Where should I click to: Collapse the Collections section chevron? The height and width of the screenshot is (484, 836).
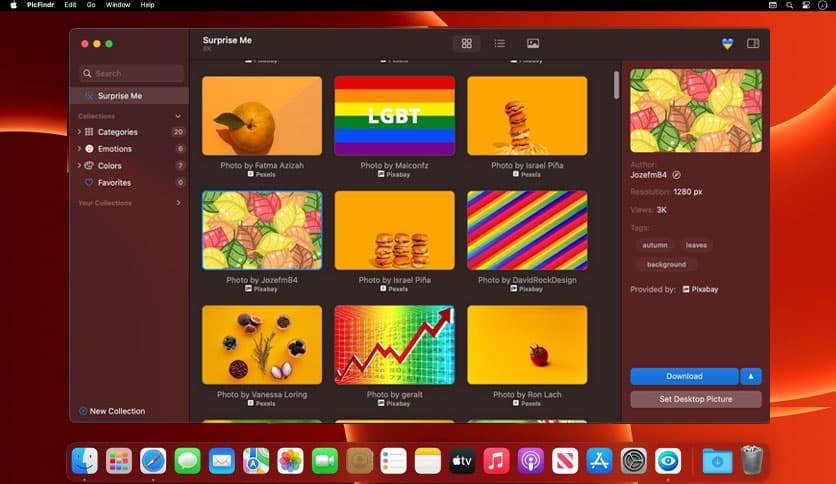coord(178,116)
